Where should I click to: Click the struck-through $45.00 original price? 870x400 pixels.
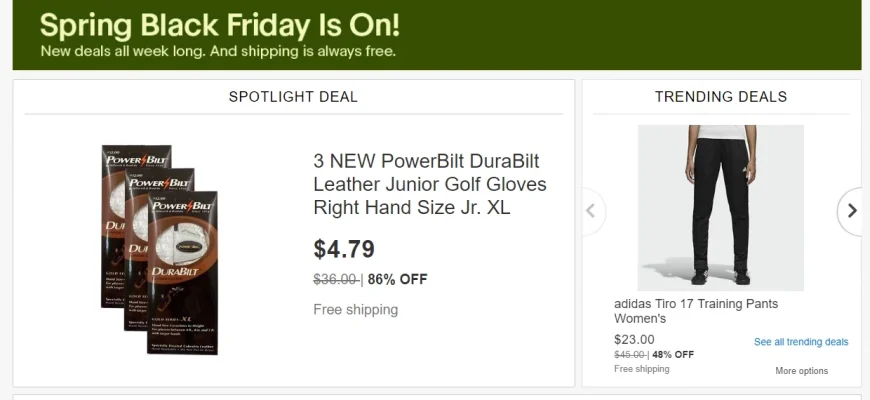tap(629, 355)
